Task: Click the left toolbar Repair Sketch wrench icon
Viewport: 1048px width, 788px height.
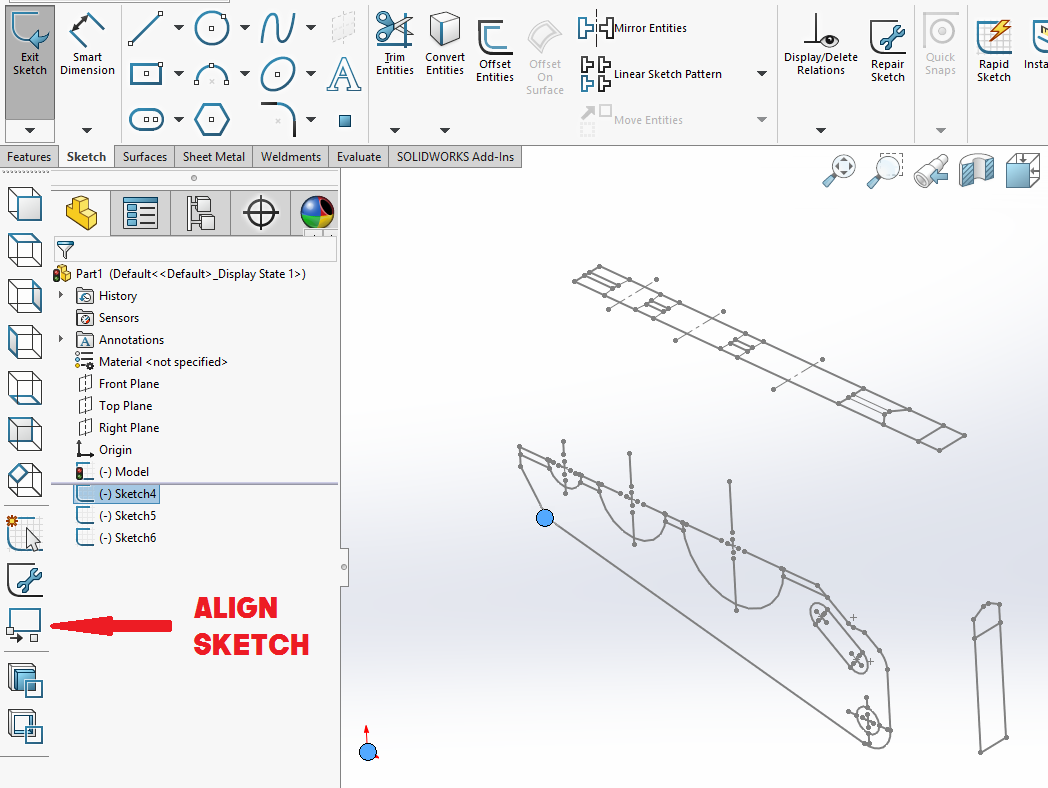Action: [x=25, y=579]
